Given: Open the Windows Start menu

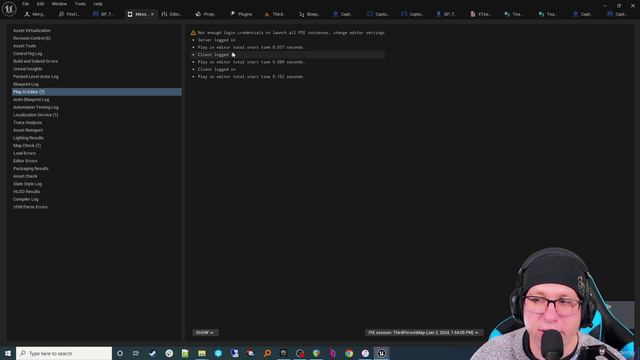Looking at the screenshot, I should [8, 353].
